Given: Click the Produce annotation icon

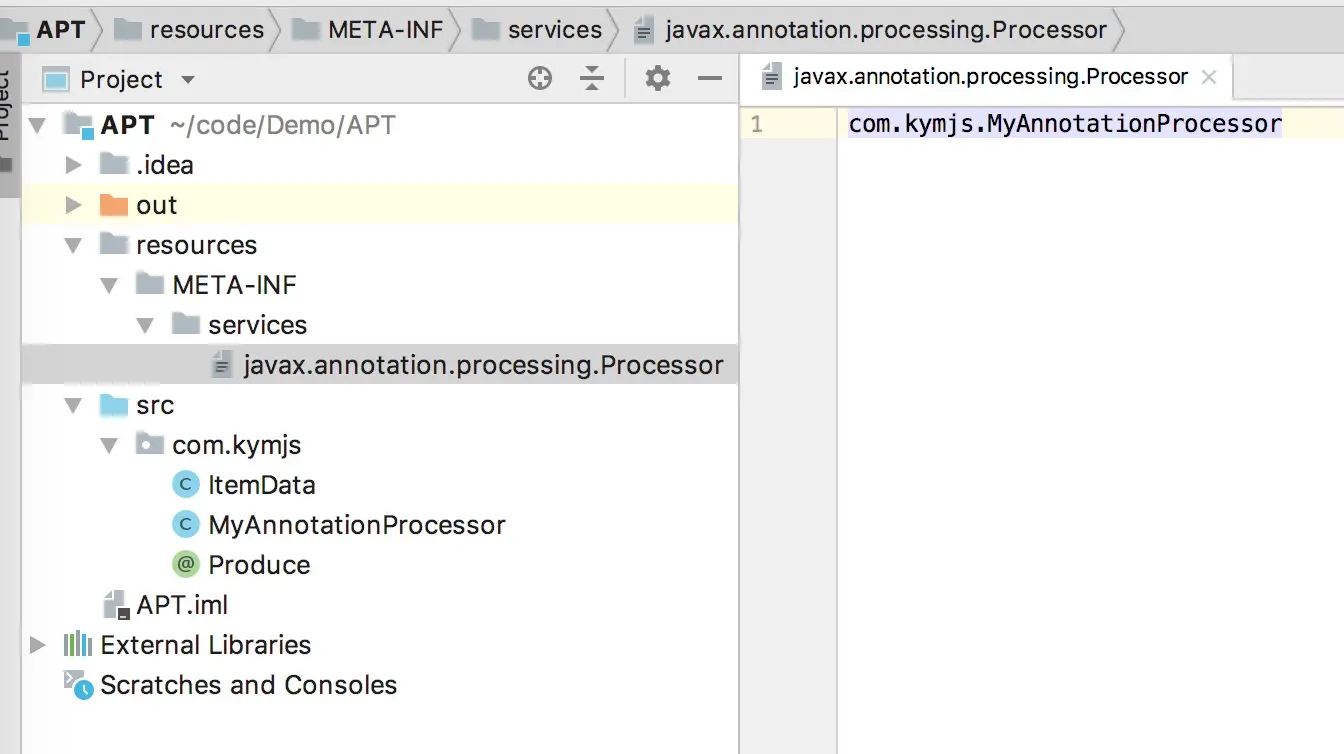Looking at the screenshot, I should 185,565.
